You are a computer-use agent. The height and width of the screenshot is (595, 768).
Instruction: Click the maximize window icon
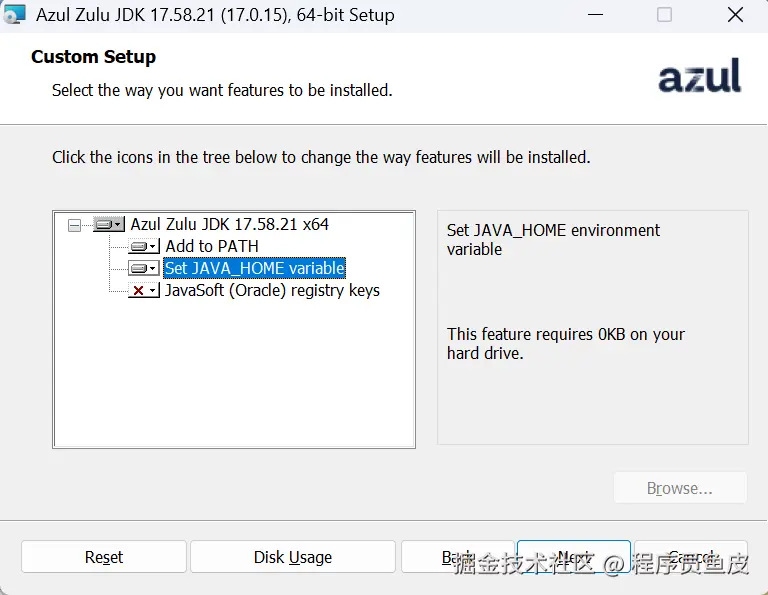point(664,15)
